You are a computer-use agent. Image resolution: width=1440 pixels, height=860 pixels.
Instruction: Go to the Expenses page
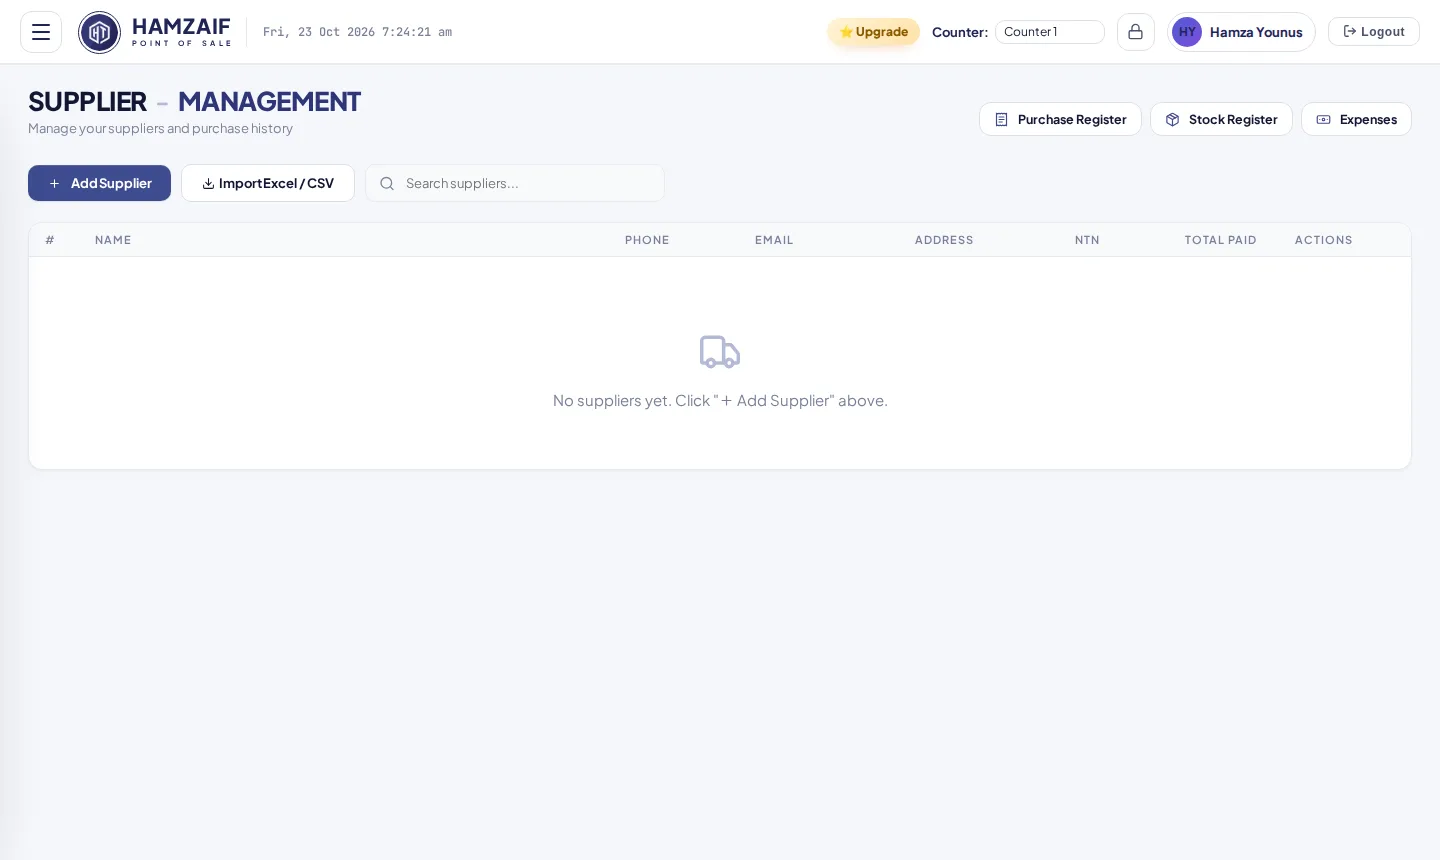1356,119
